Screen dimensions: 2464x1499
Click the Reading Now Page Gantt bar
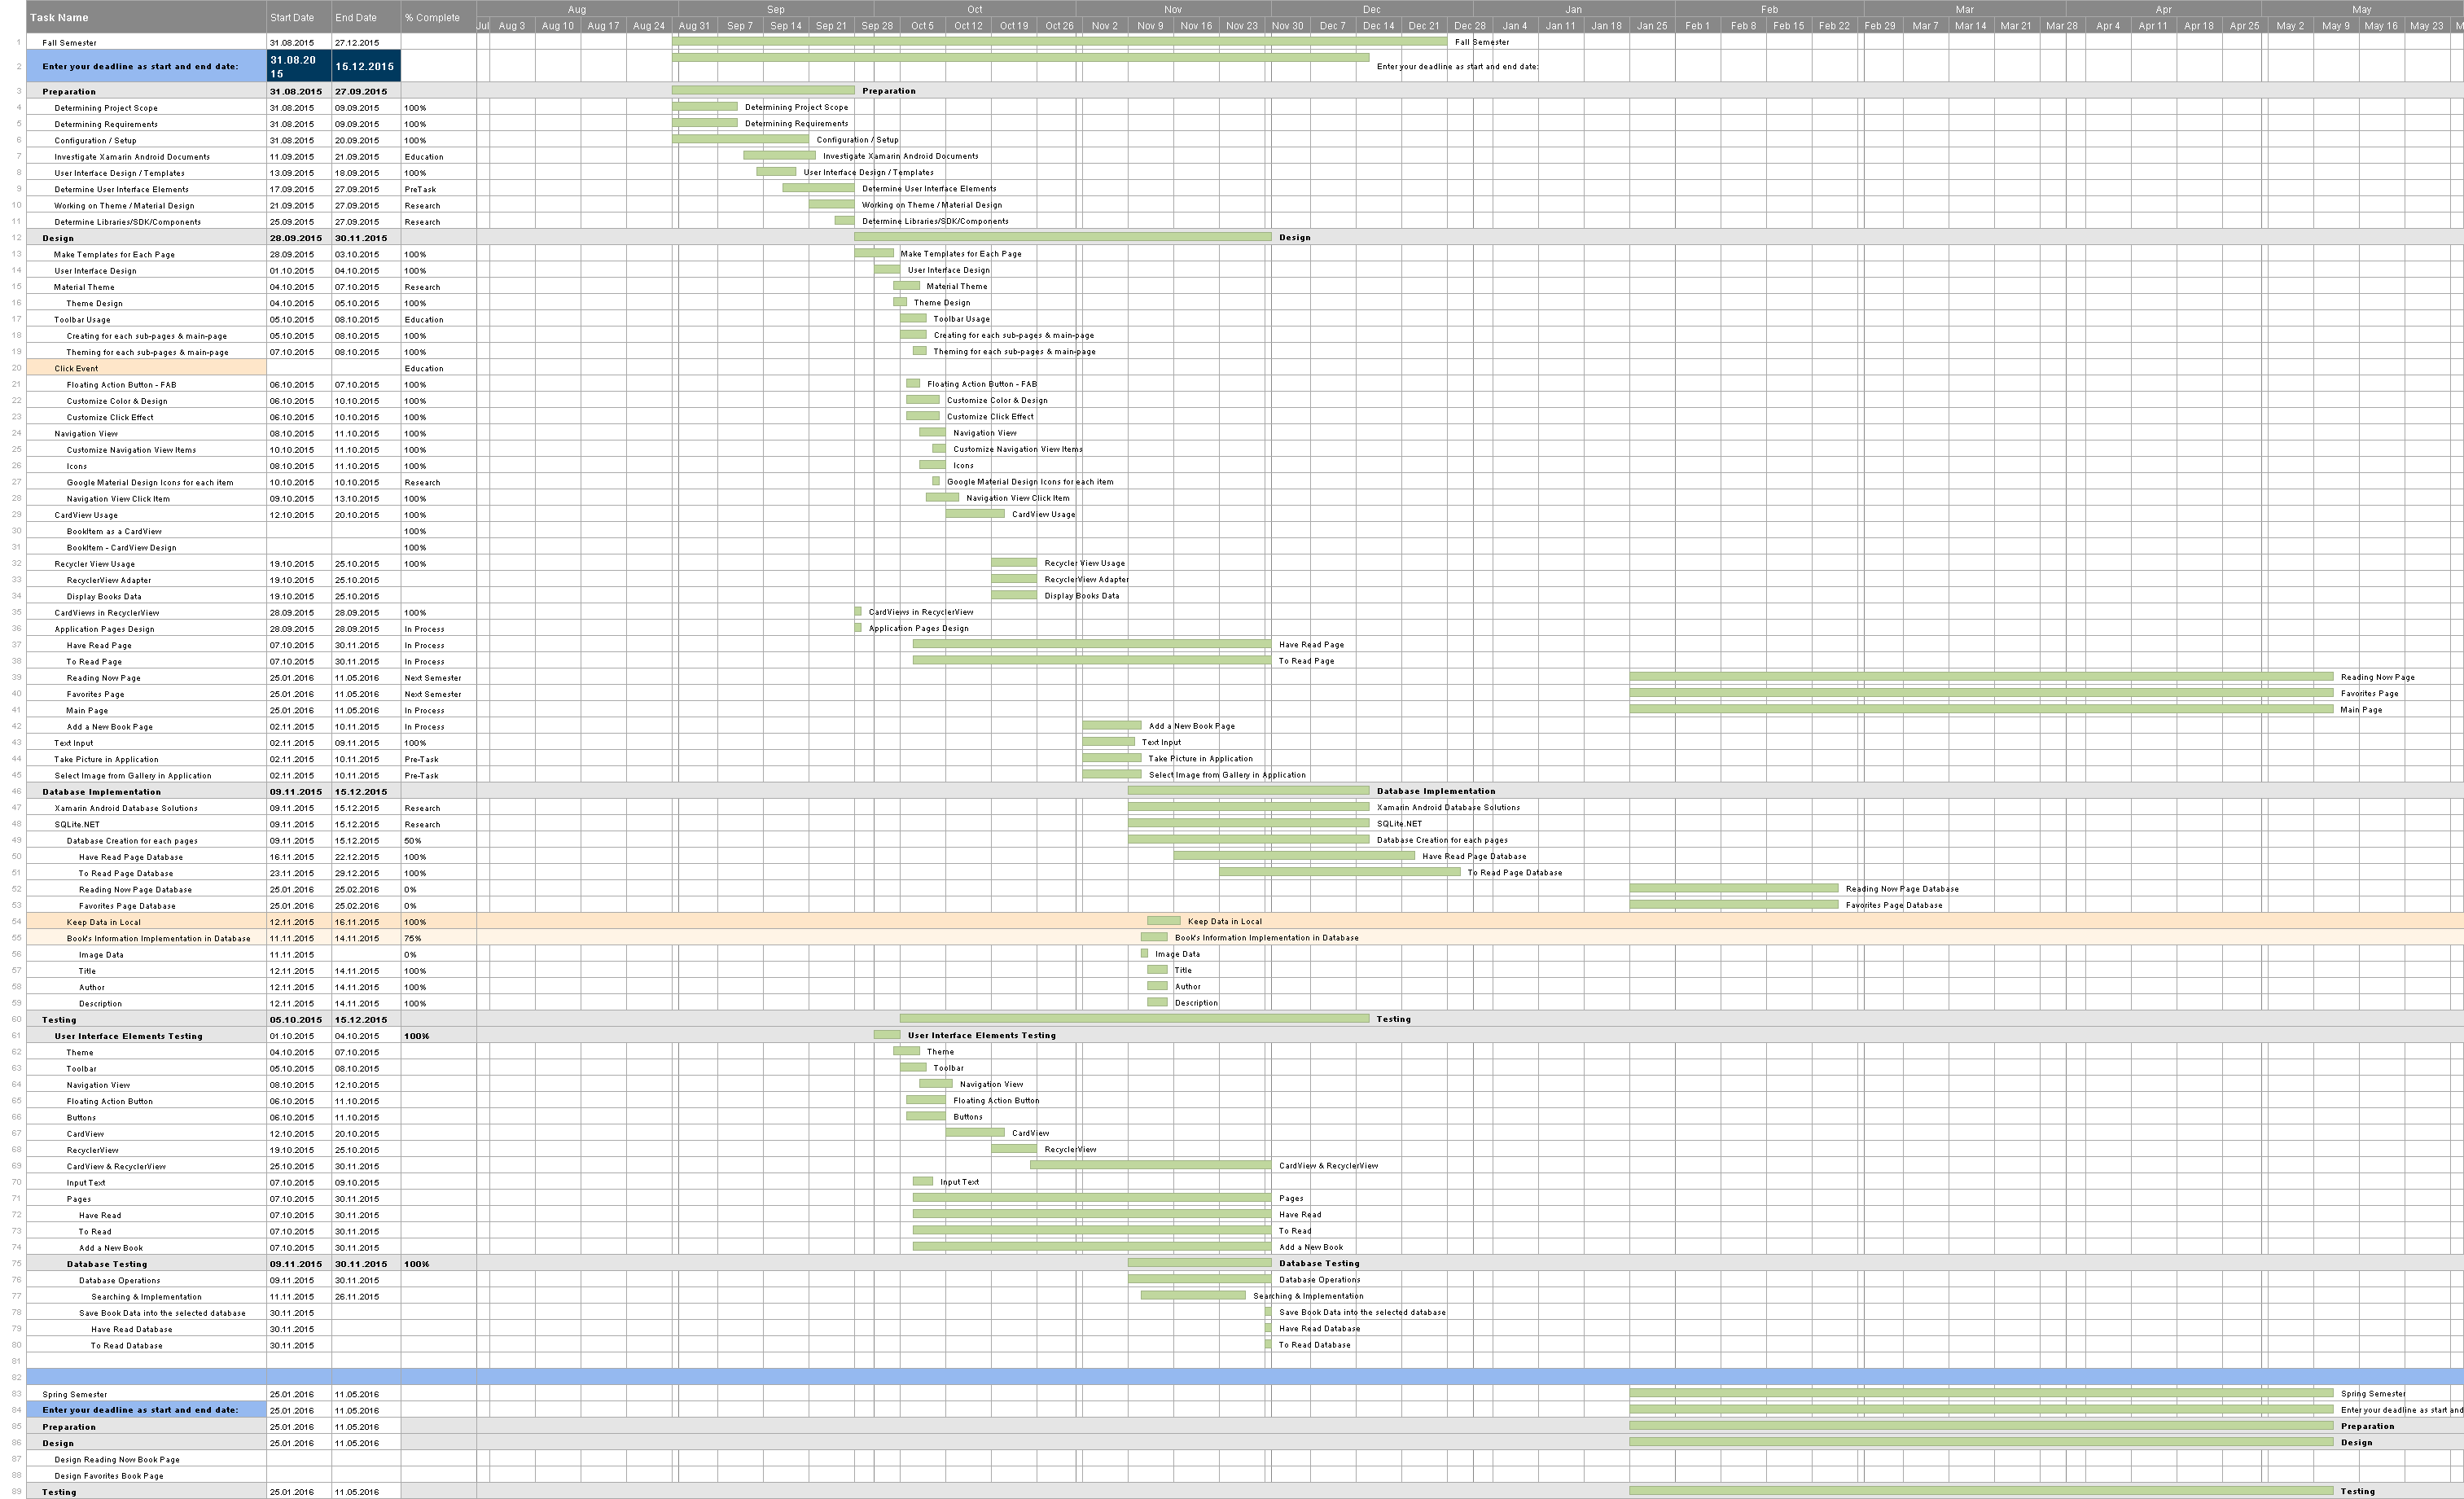tap(1980, 677)
